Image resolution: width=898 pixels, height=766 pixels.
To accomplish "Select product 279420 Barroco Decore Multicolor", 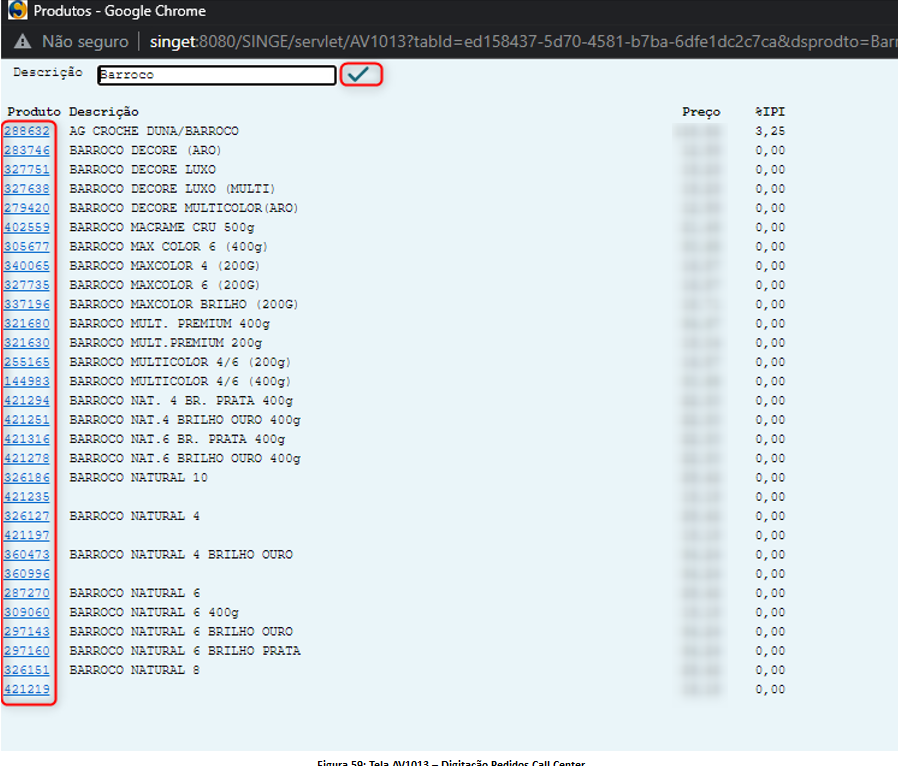I will tap(27, 208).
